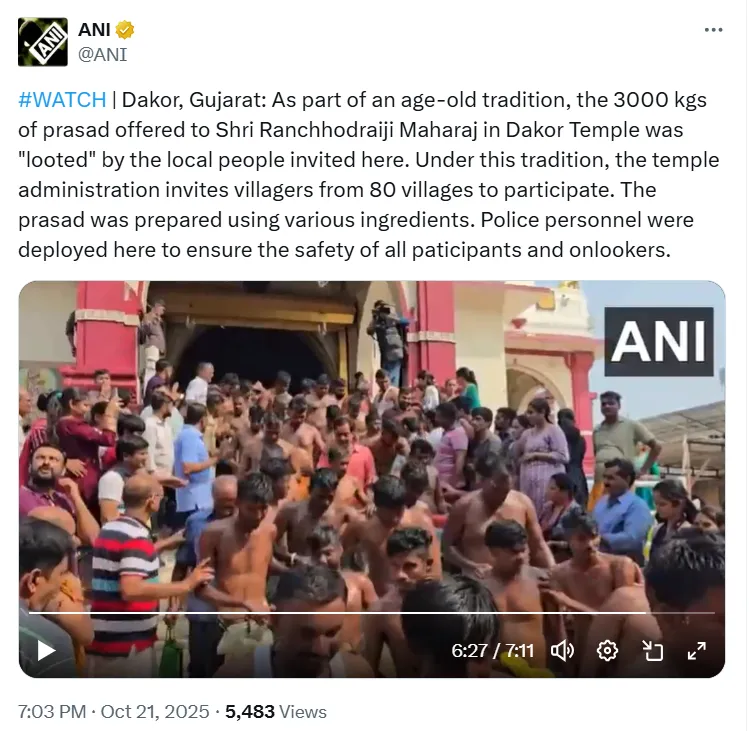Mute the video using speaker icon
The width and height of the screenshot is (749, 731).
[x=562, y=651]
